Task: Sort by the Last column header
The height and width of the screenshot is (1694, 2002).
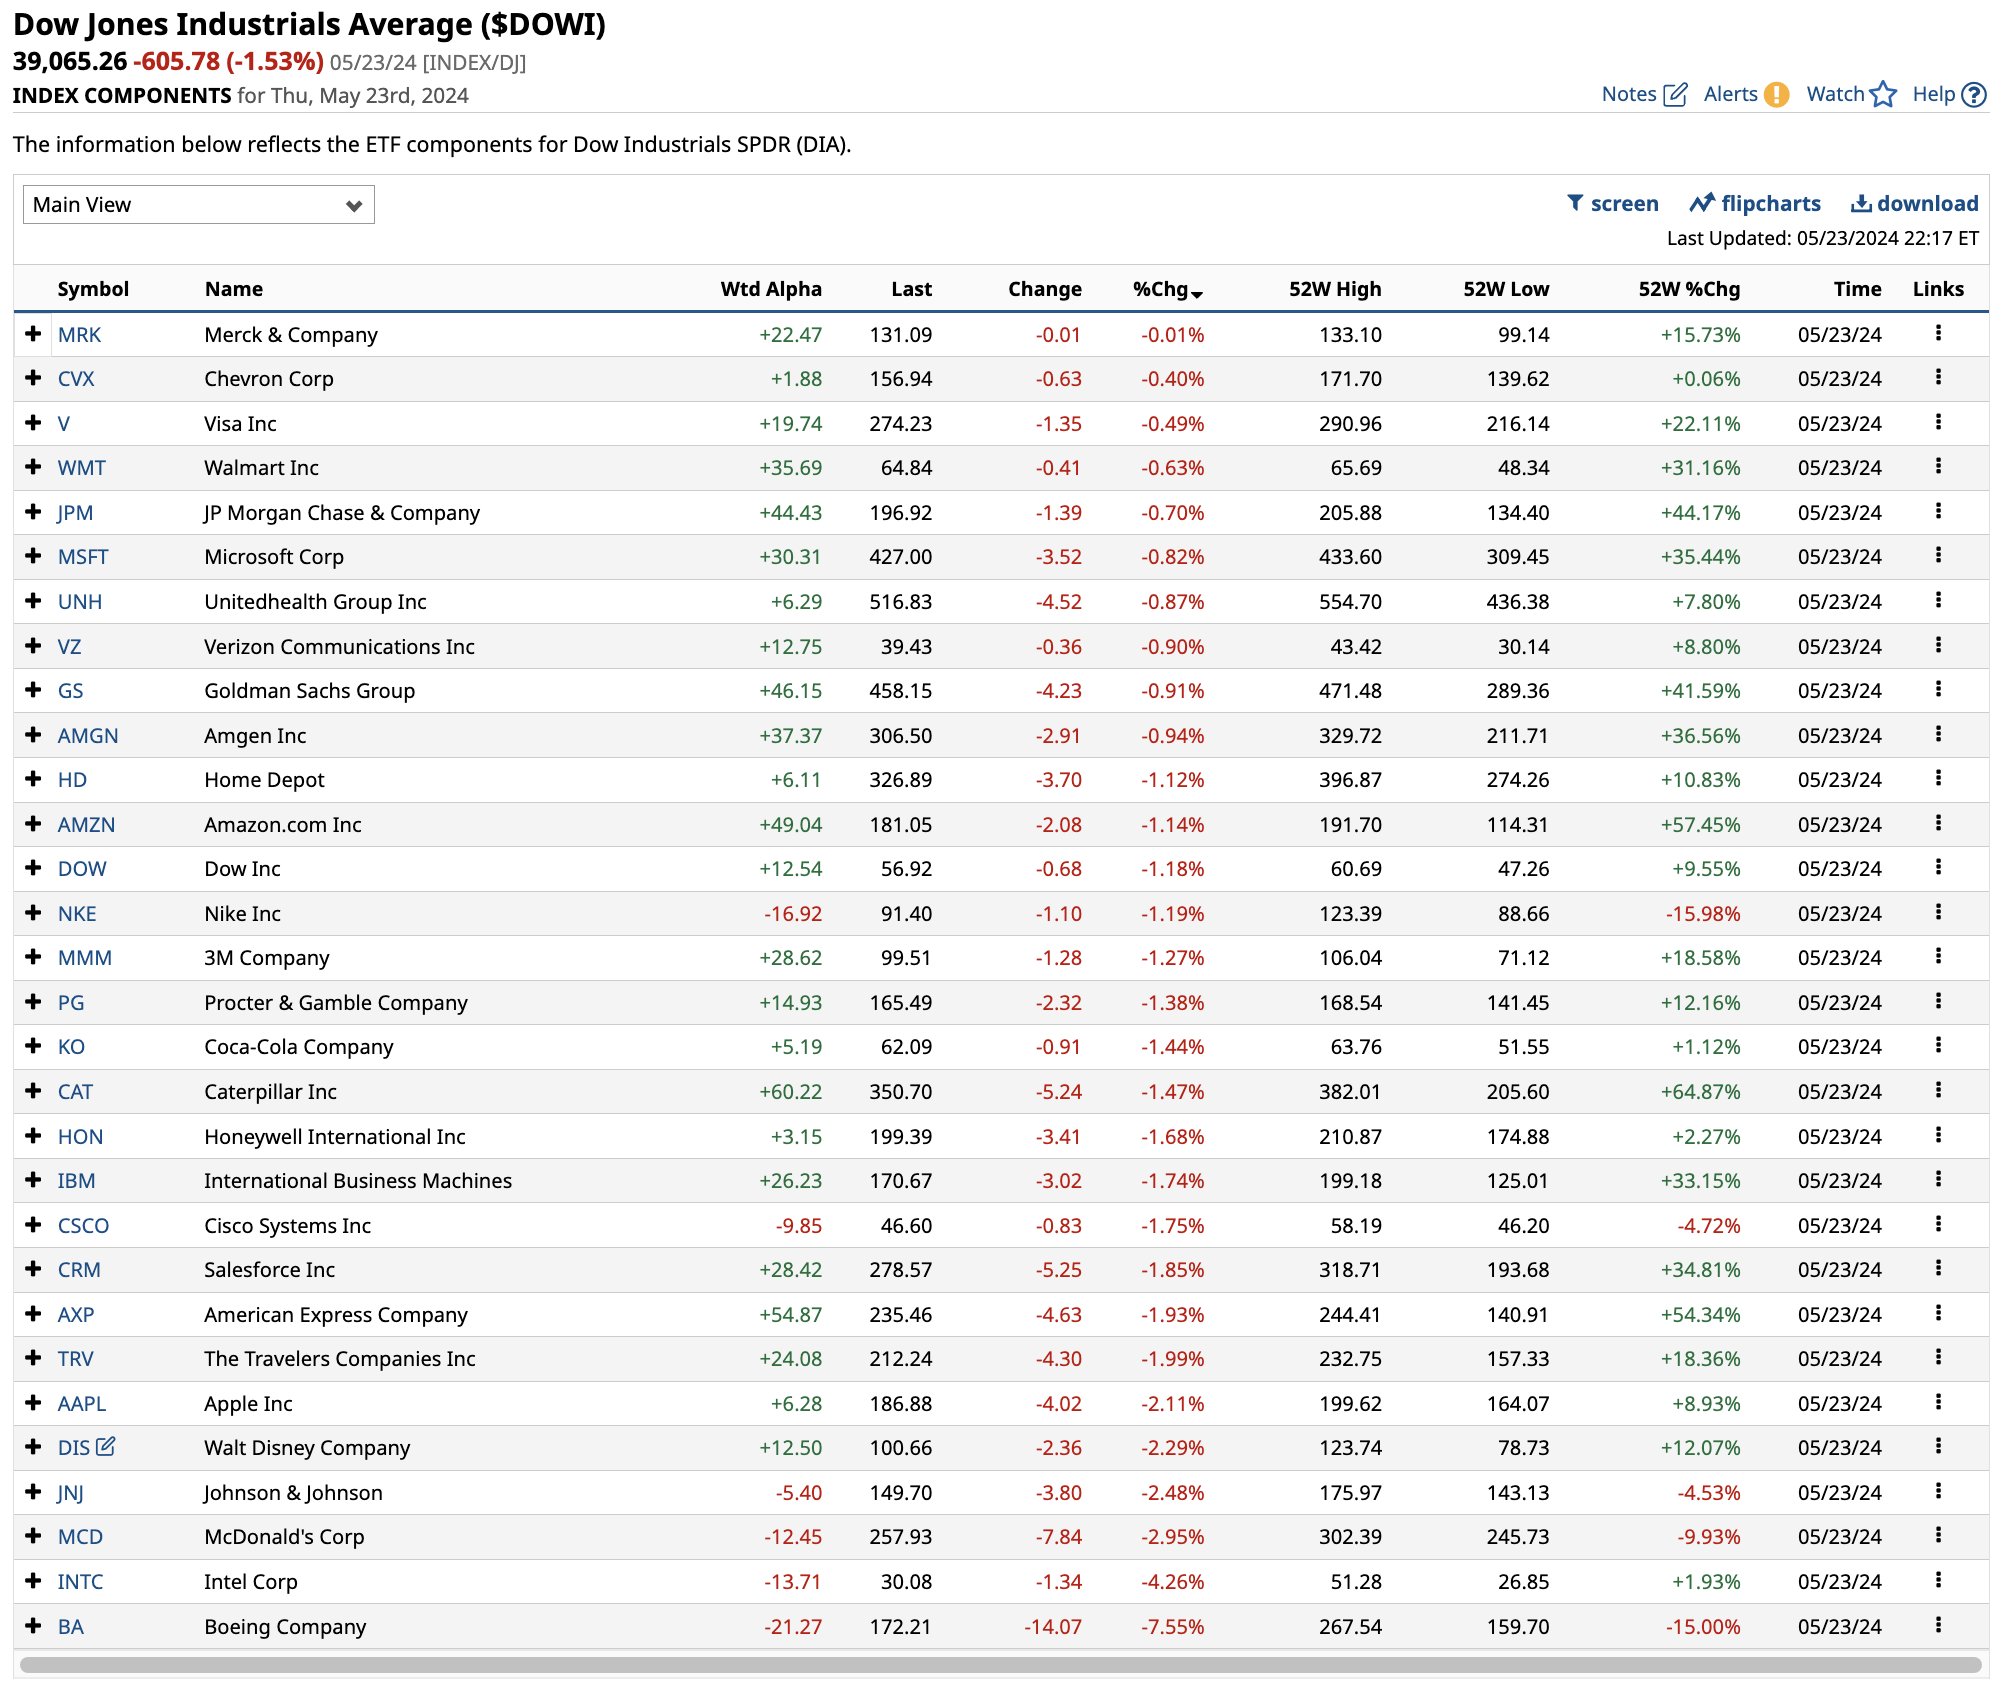Action: coord(911,289)
